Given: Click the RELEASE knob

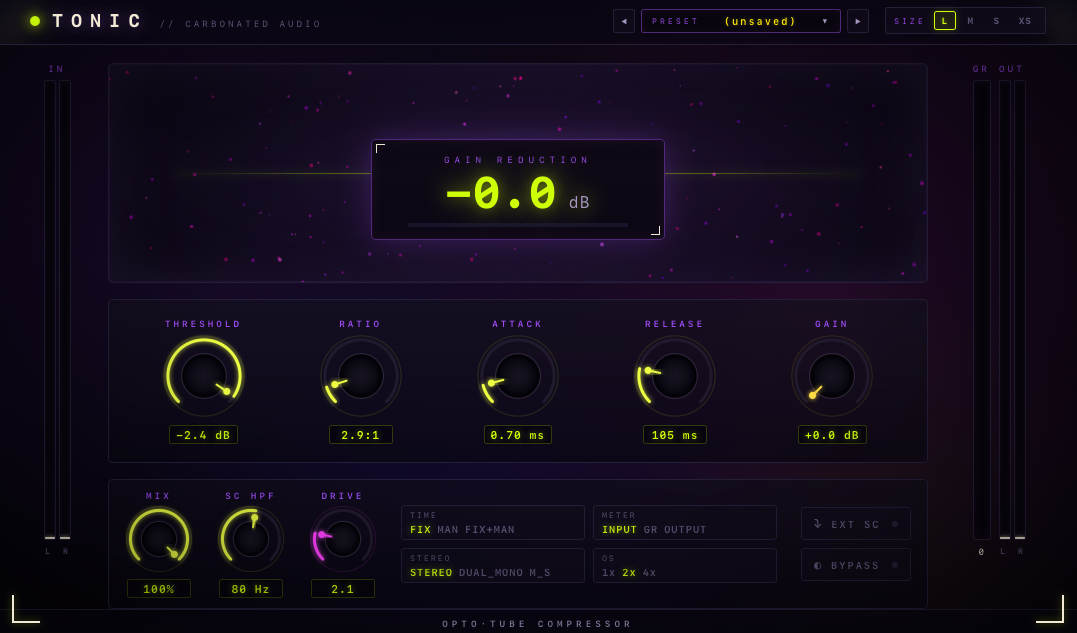Looking at the screenshot, I should pyautogui.click(x=674, y=376).
